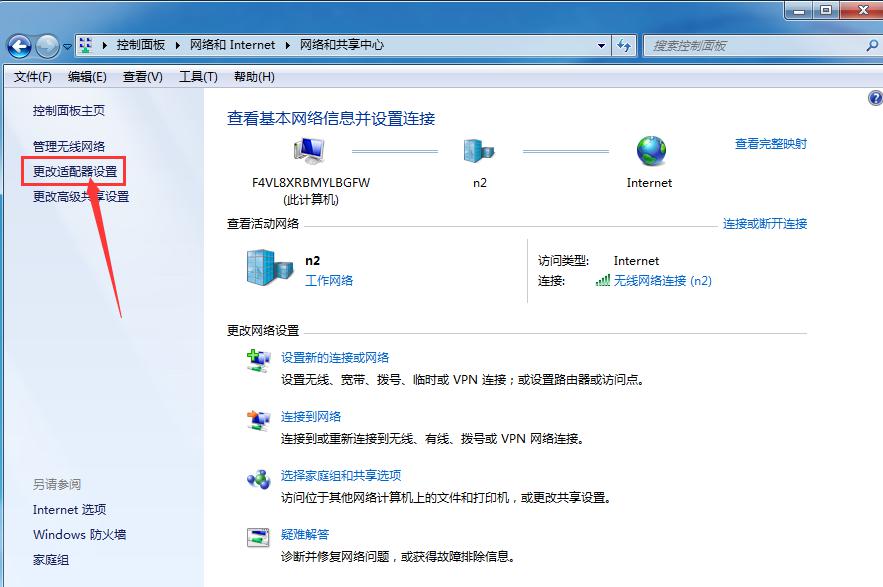Click the set up new connection icon
Image resolution: width=883 pixels, height=587 pixels.
click(x=258, y=361)
